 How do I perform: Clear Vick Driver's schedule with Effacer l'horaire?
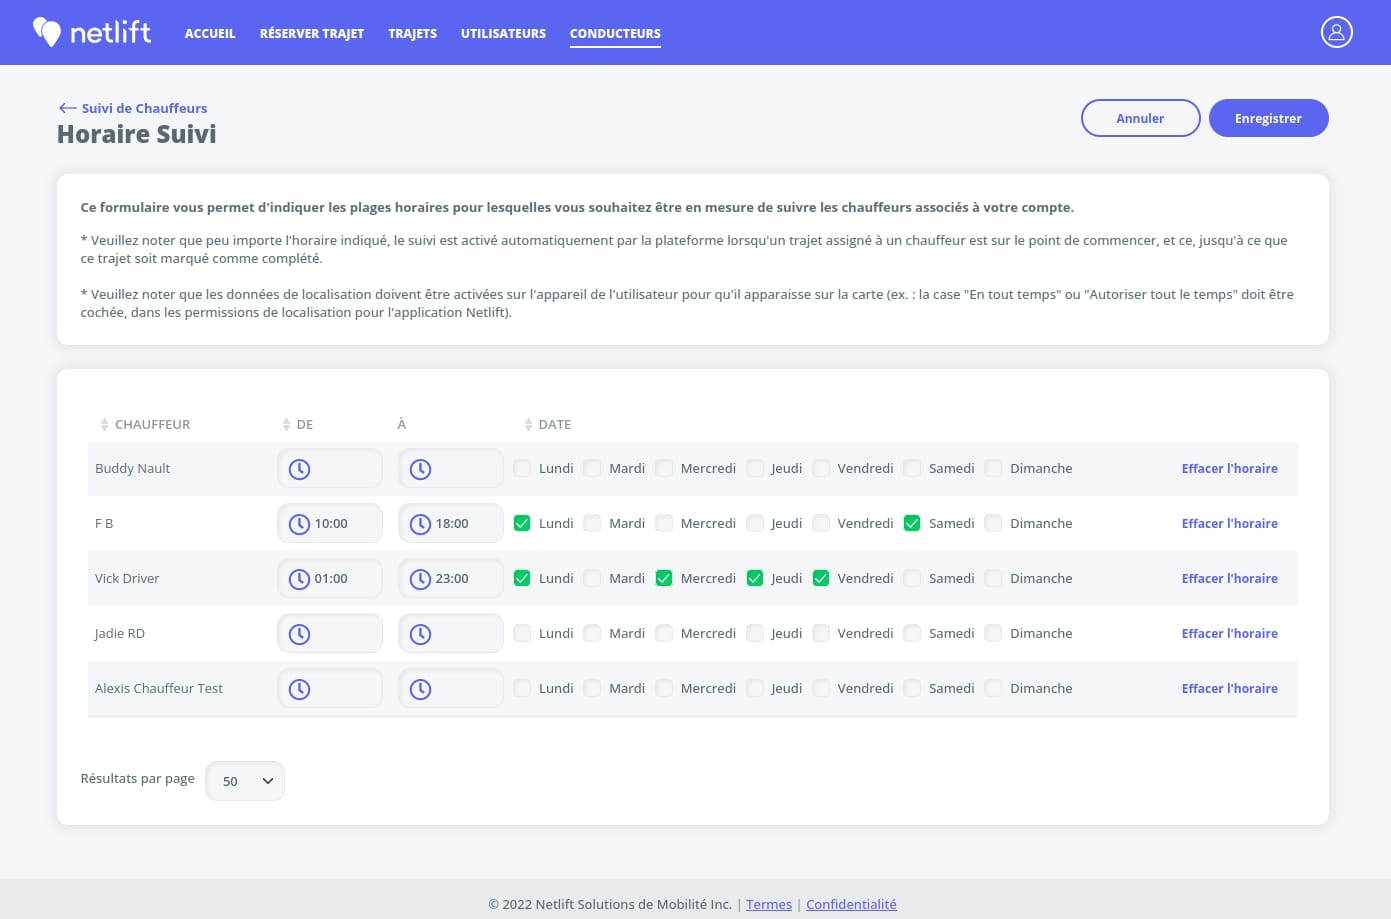(x=1229, y=578)
